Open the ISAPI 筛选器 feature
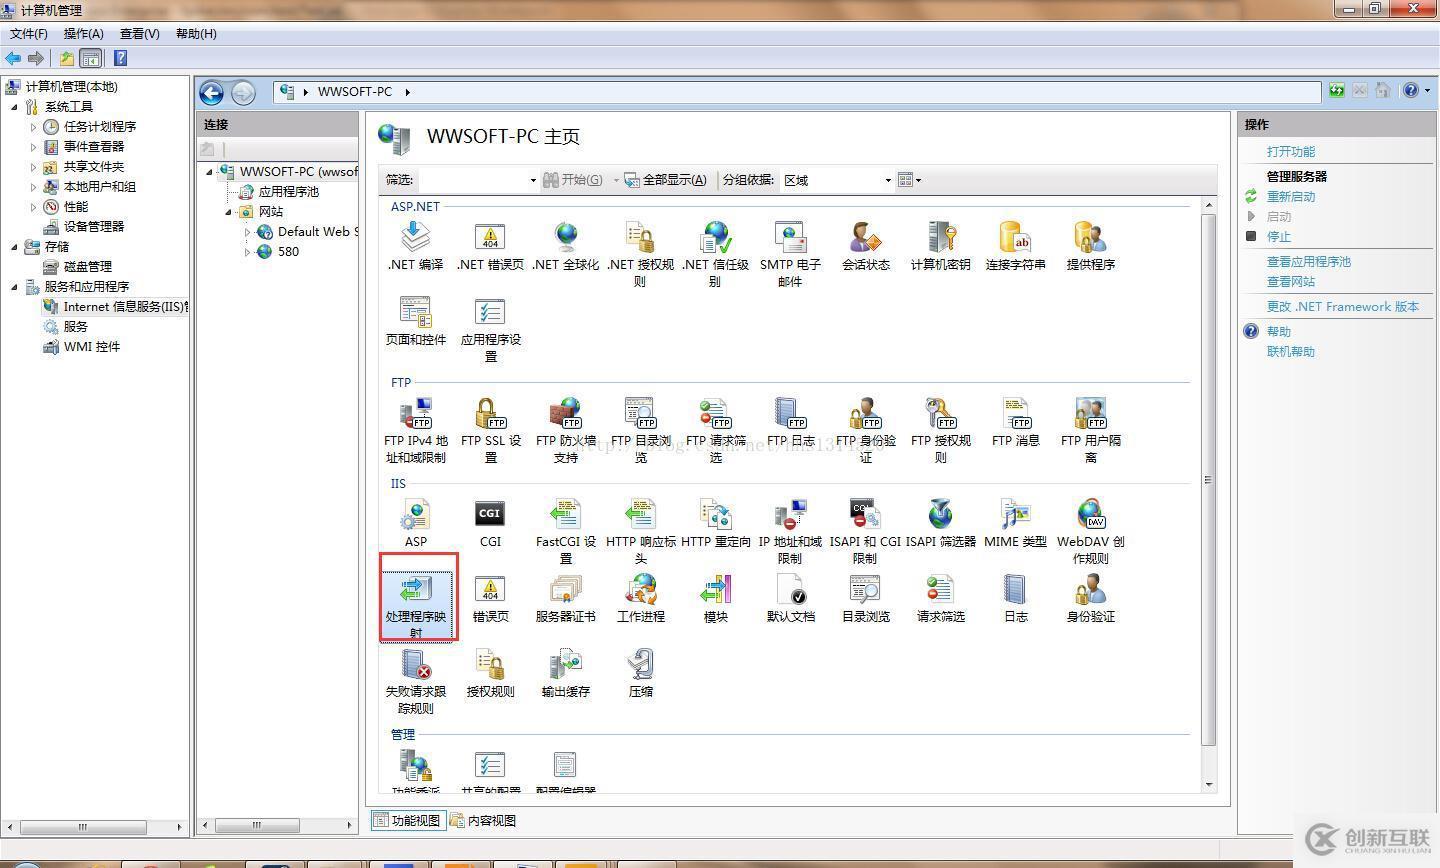The image size is (1440, 868). 940,523
